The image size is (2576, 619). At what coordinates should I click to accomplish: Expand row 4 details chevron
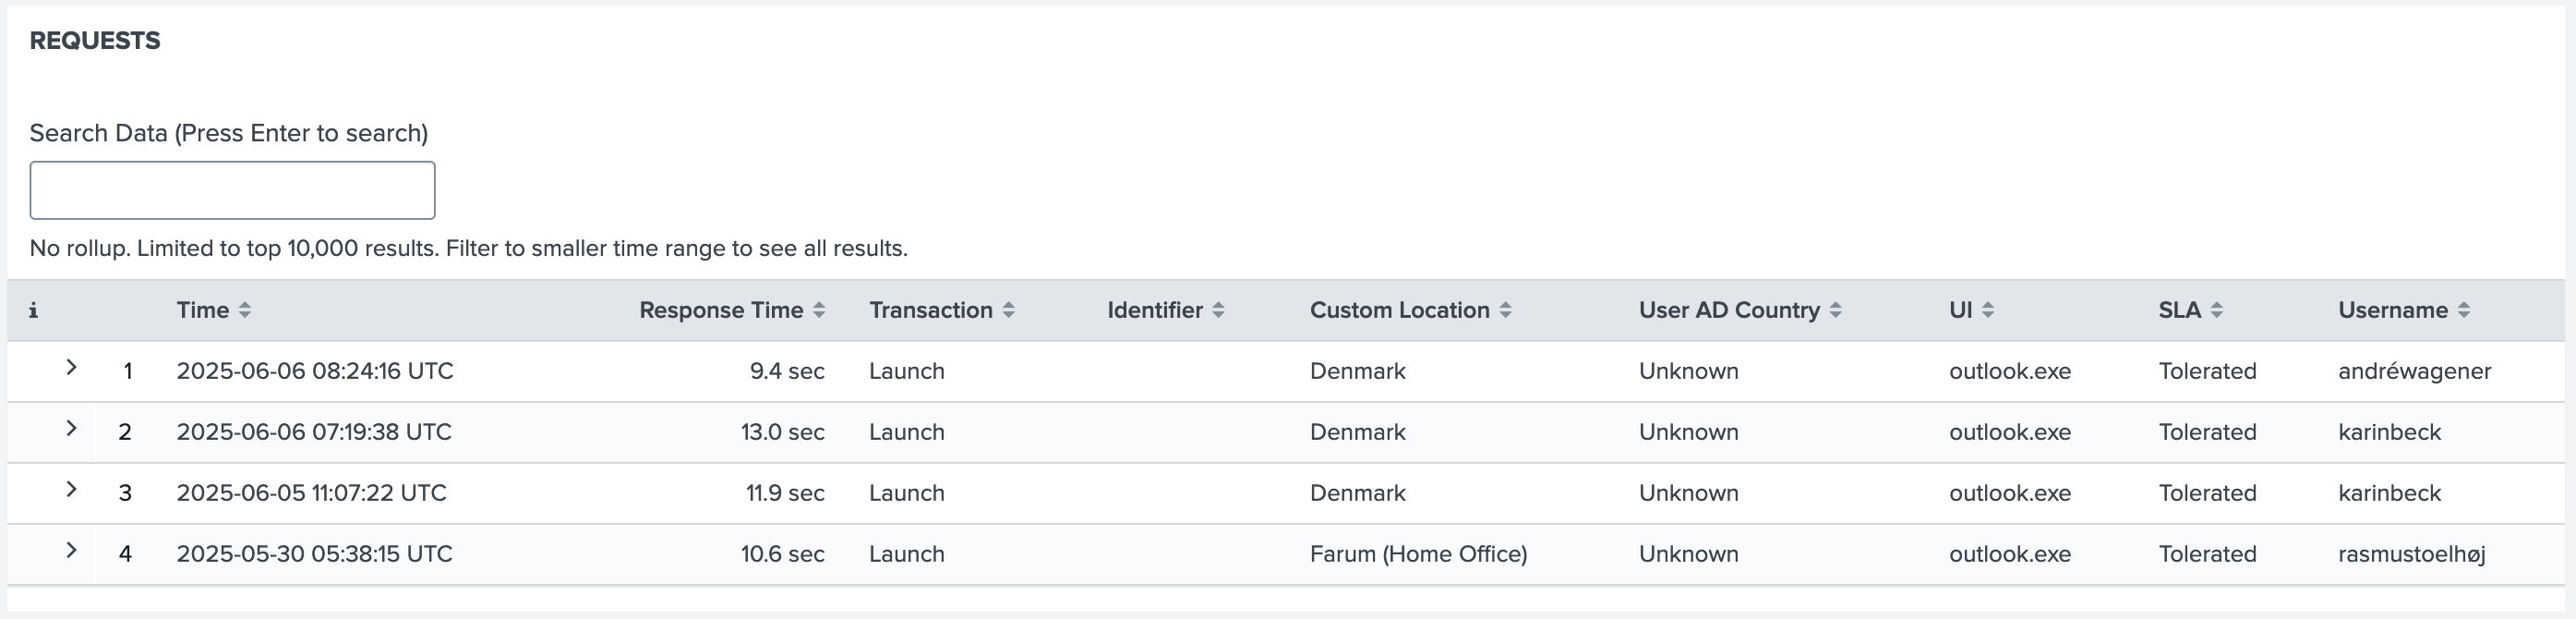pos(71,551)
